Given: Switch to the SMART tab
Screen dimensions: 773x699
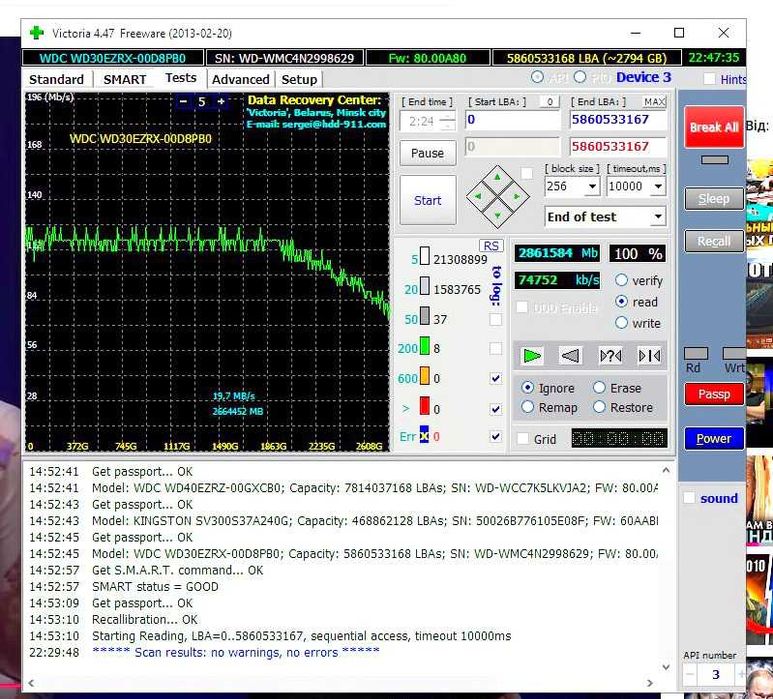Looking at the screenshot, I should pos(124,79).
